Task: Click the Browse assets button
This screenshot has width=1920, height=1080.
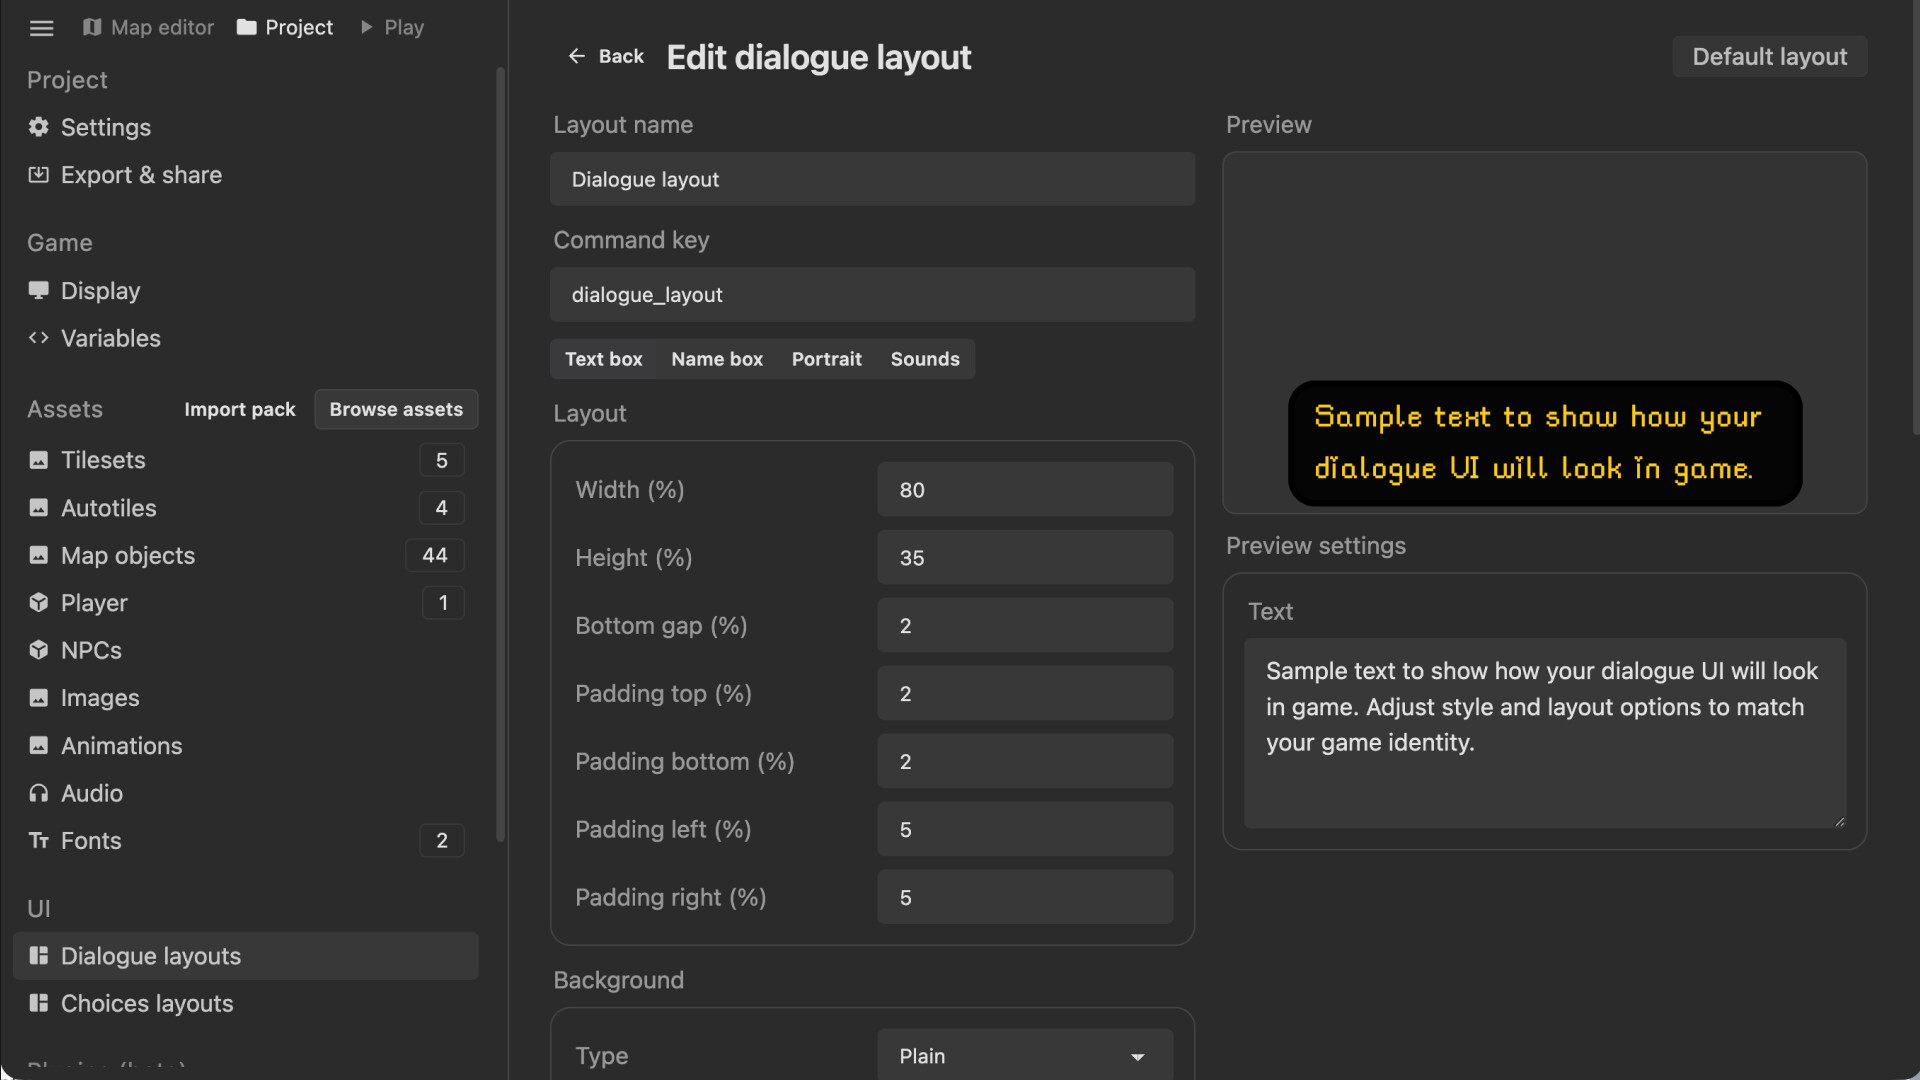Action: pos(396,410)
